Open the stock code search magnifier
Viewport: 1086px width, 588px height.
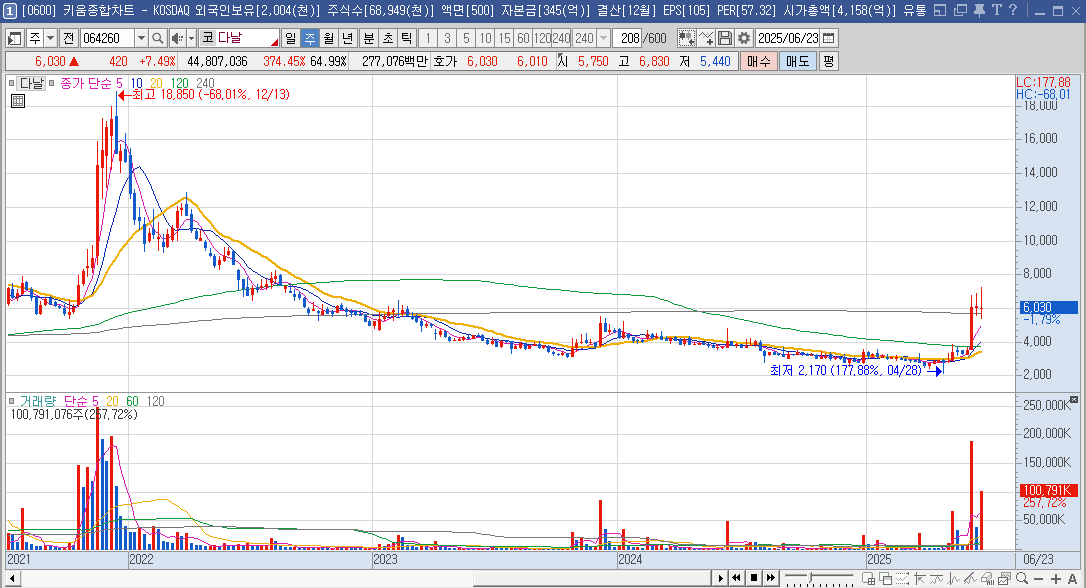point(157,38)
